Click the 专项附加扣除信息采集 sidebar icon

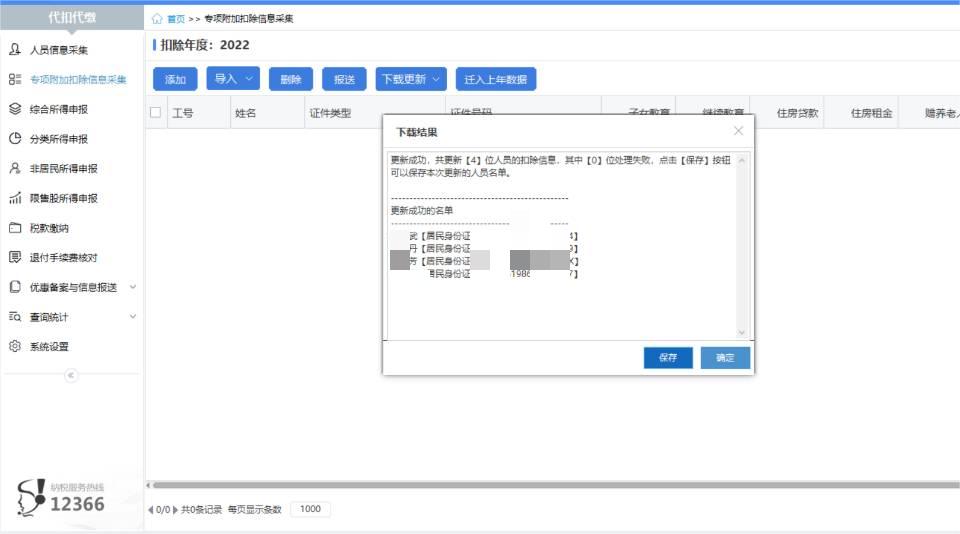(15, 79)
